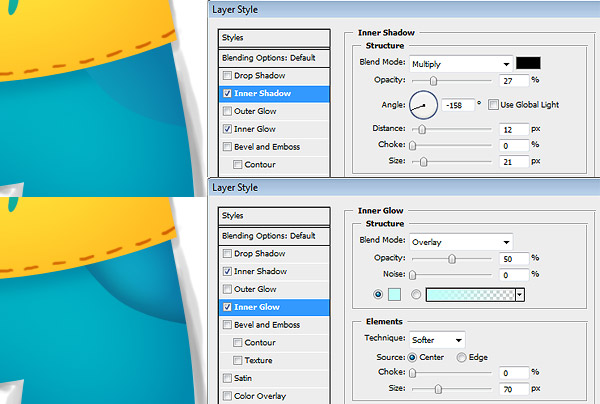Select Blending Options: Default in lower dialog
The image size is (600, 404).
click(274, 236)
